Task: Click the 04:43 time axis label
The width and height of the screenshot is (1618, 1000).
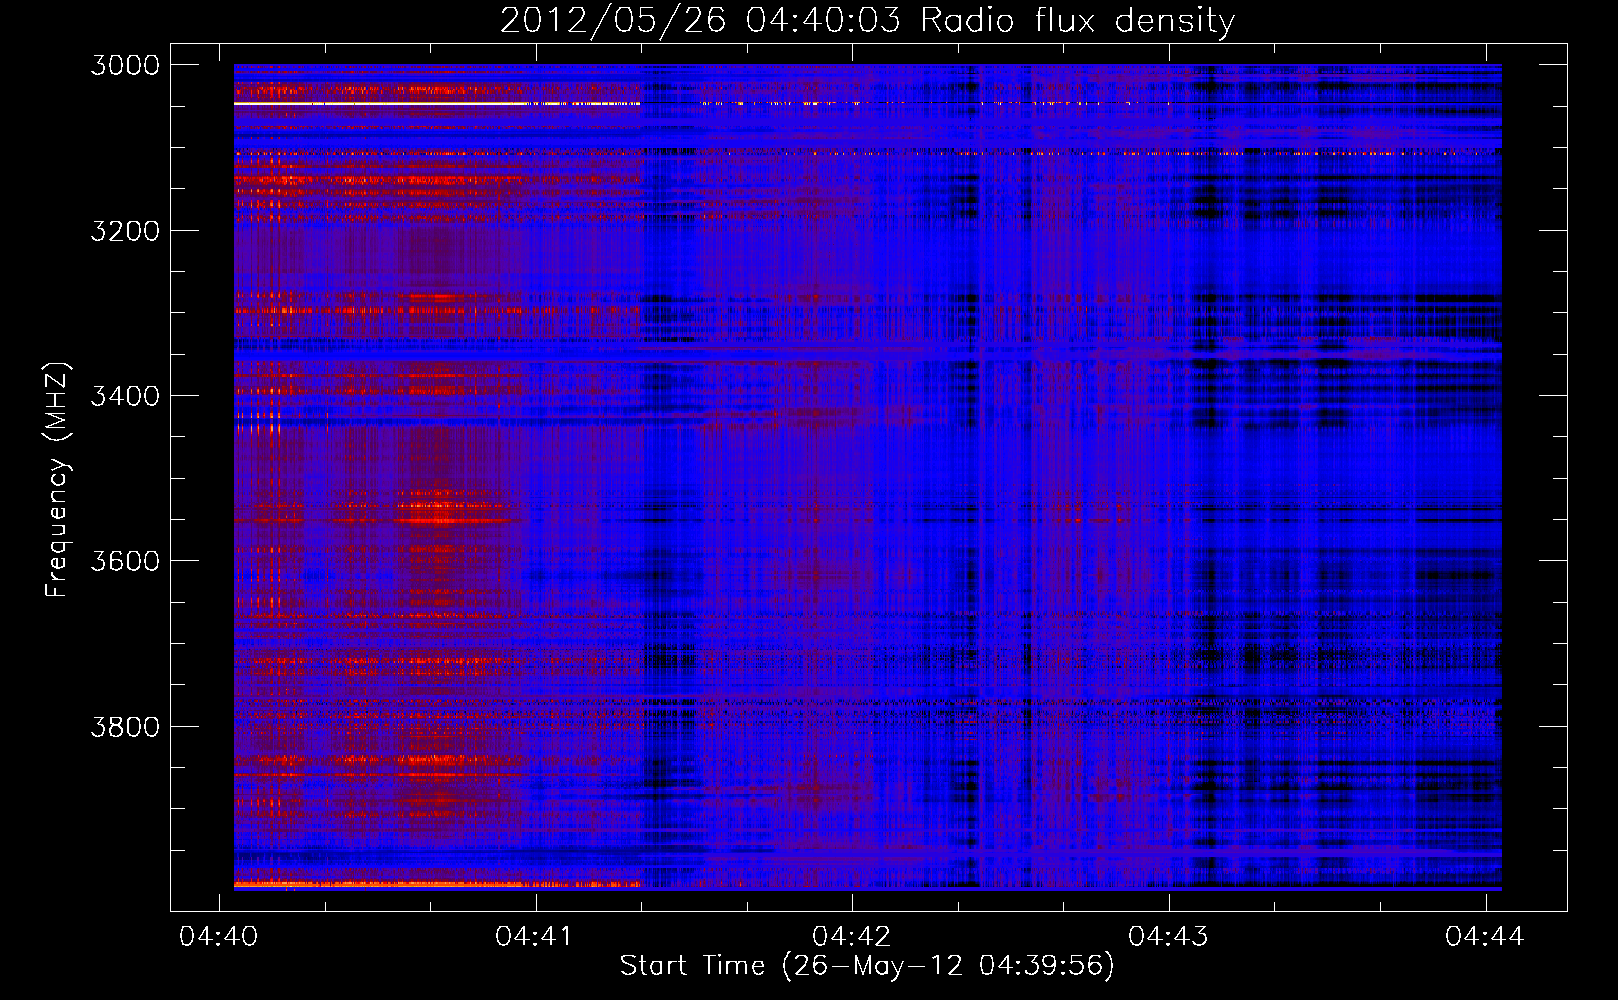Action: [x=1168, y=936]
